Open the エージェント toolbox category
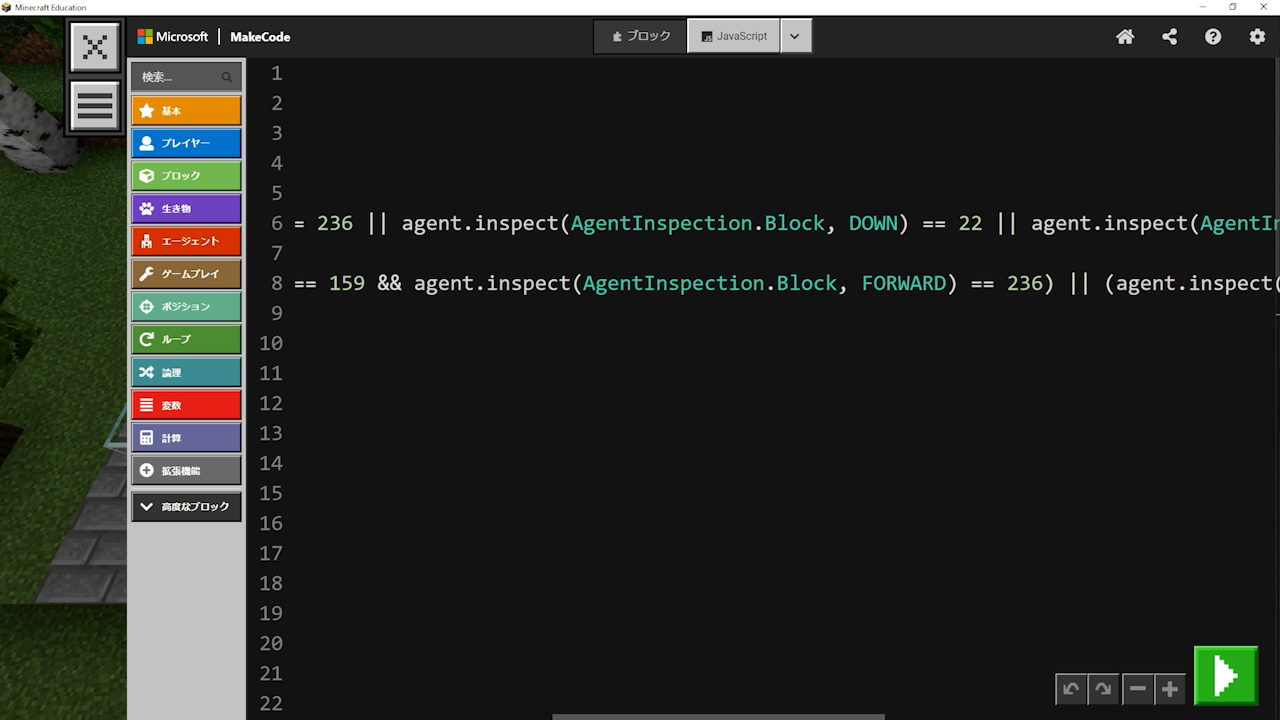Screen dimensions: 1280x720 (x=186, y=241)
